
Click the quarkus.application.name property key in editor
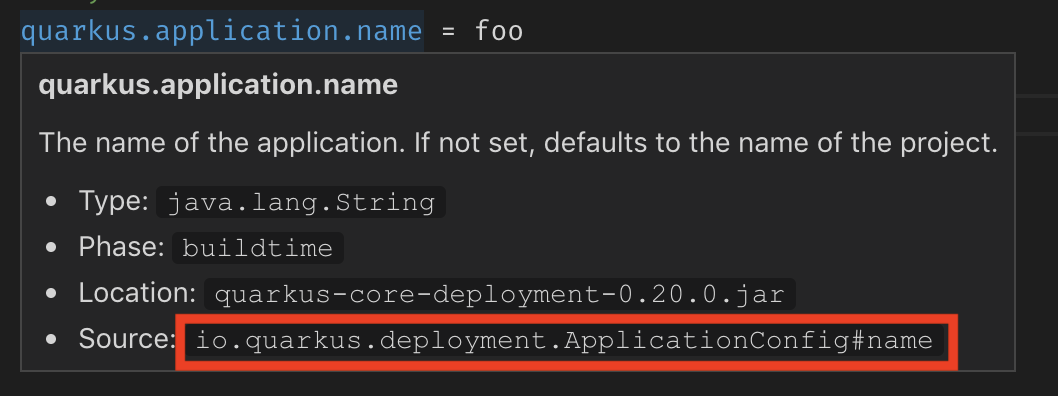click(x=222, y=31)
